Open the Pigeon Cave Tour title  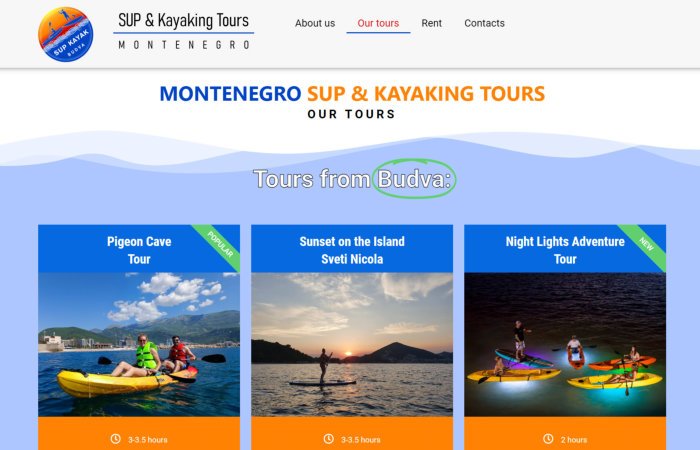(139, 250)
